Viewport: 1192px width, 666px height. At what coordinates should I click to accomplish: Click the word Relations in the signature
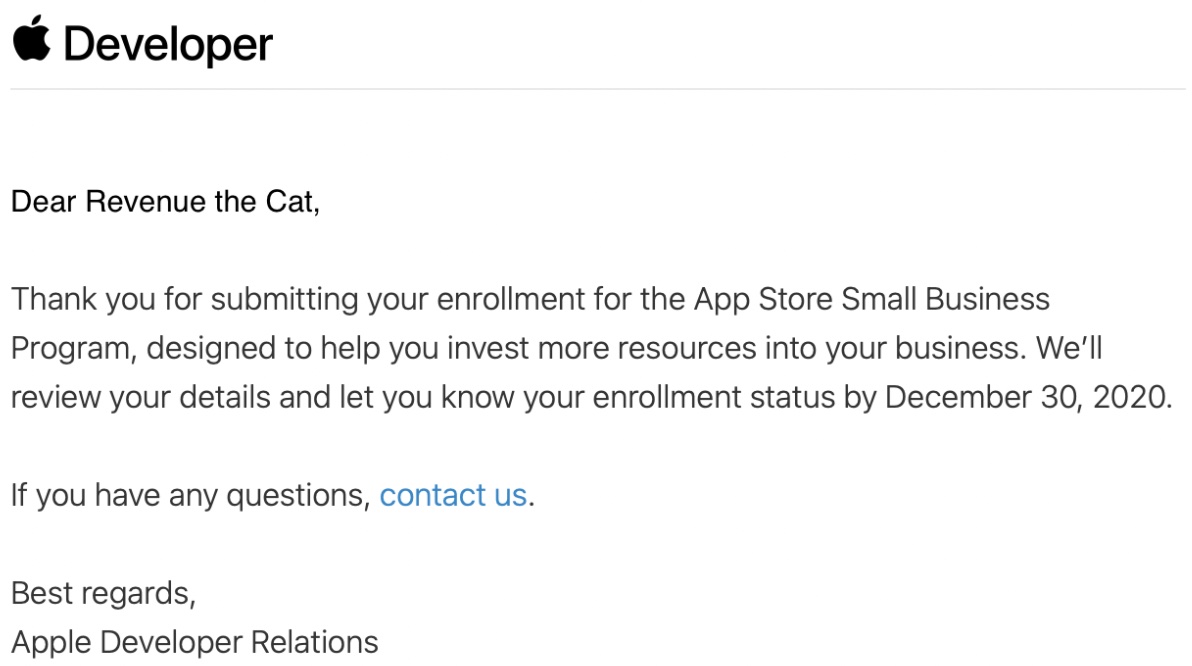pos(314,642)
